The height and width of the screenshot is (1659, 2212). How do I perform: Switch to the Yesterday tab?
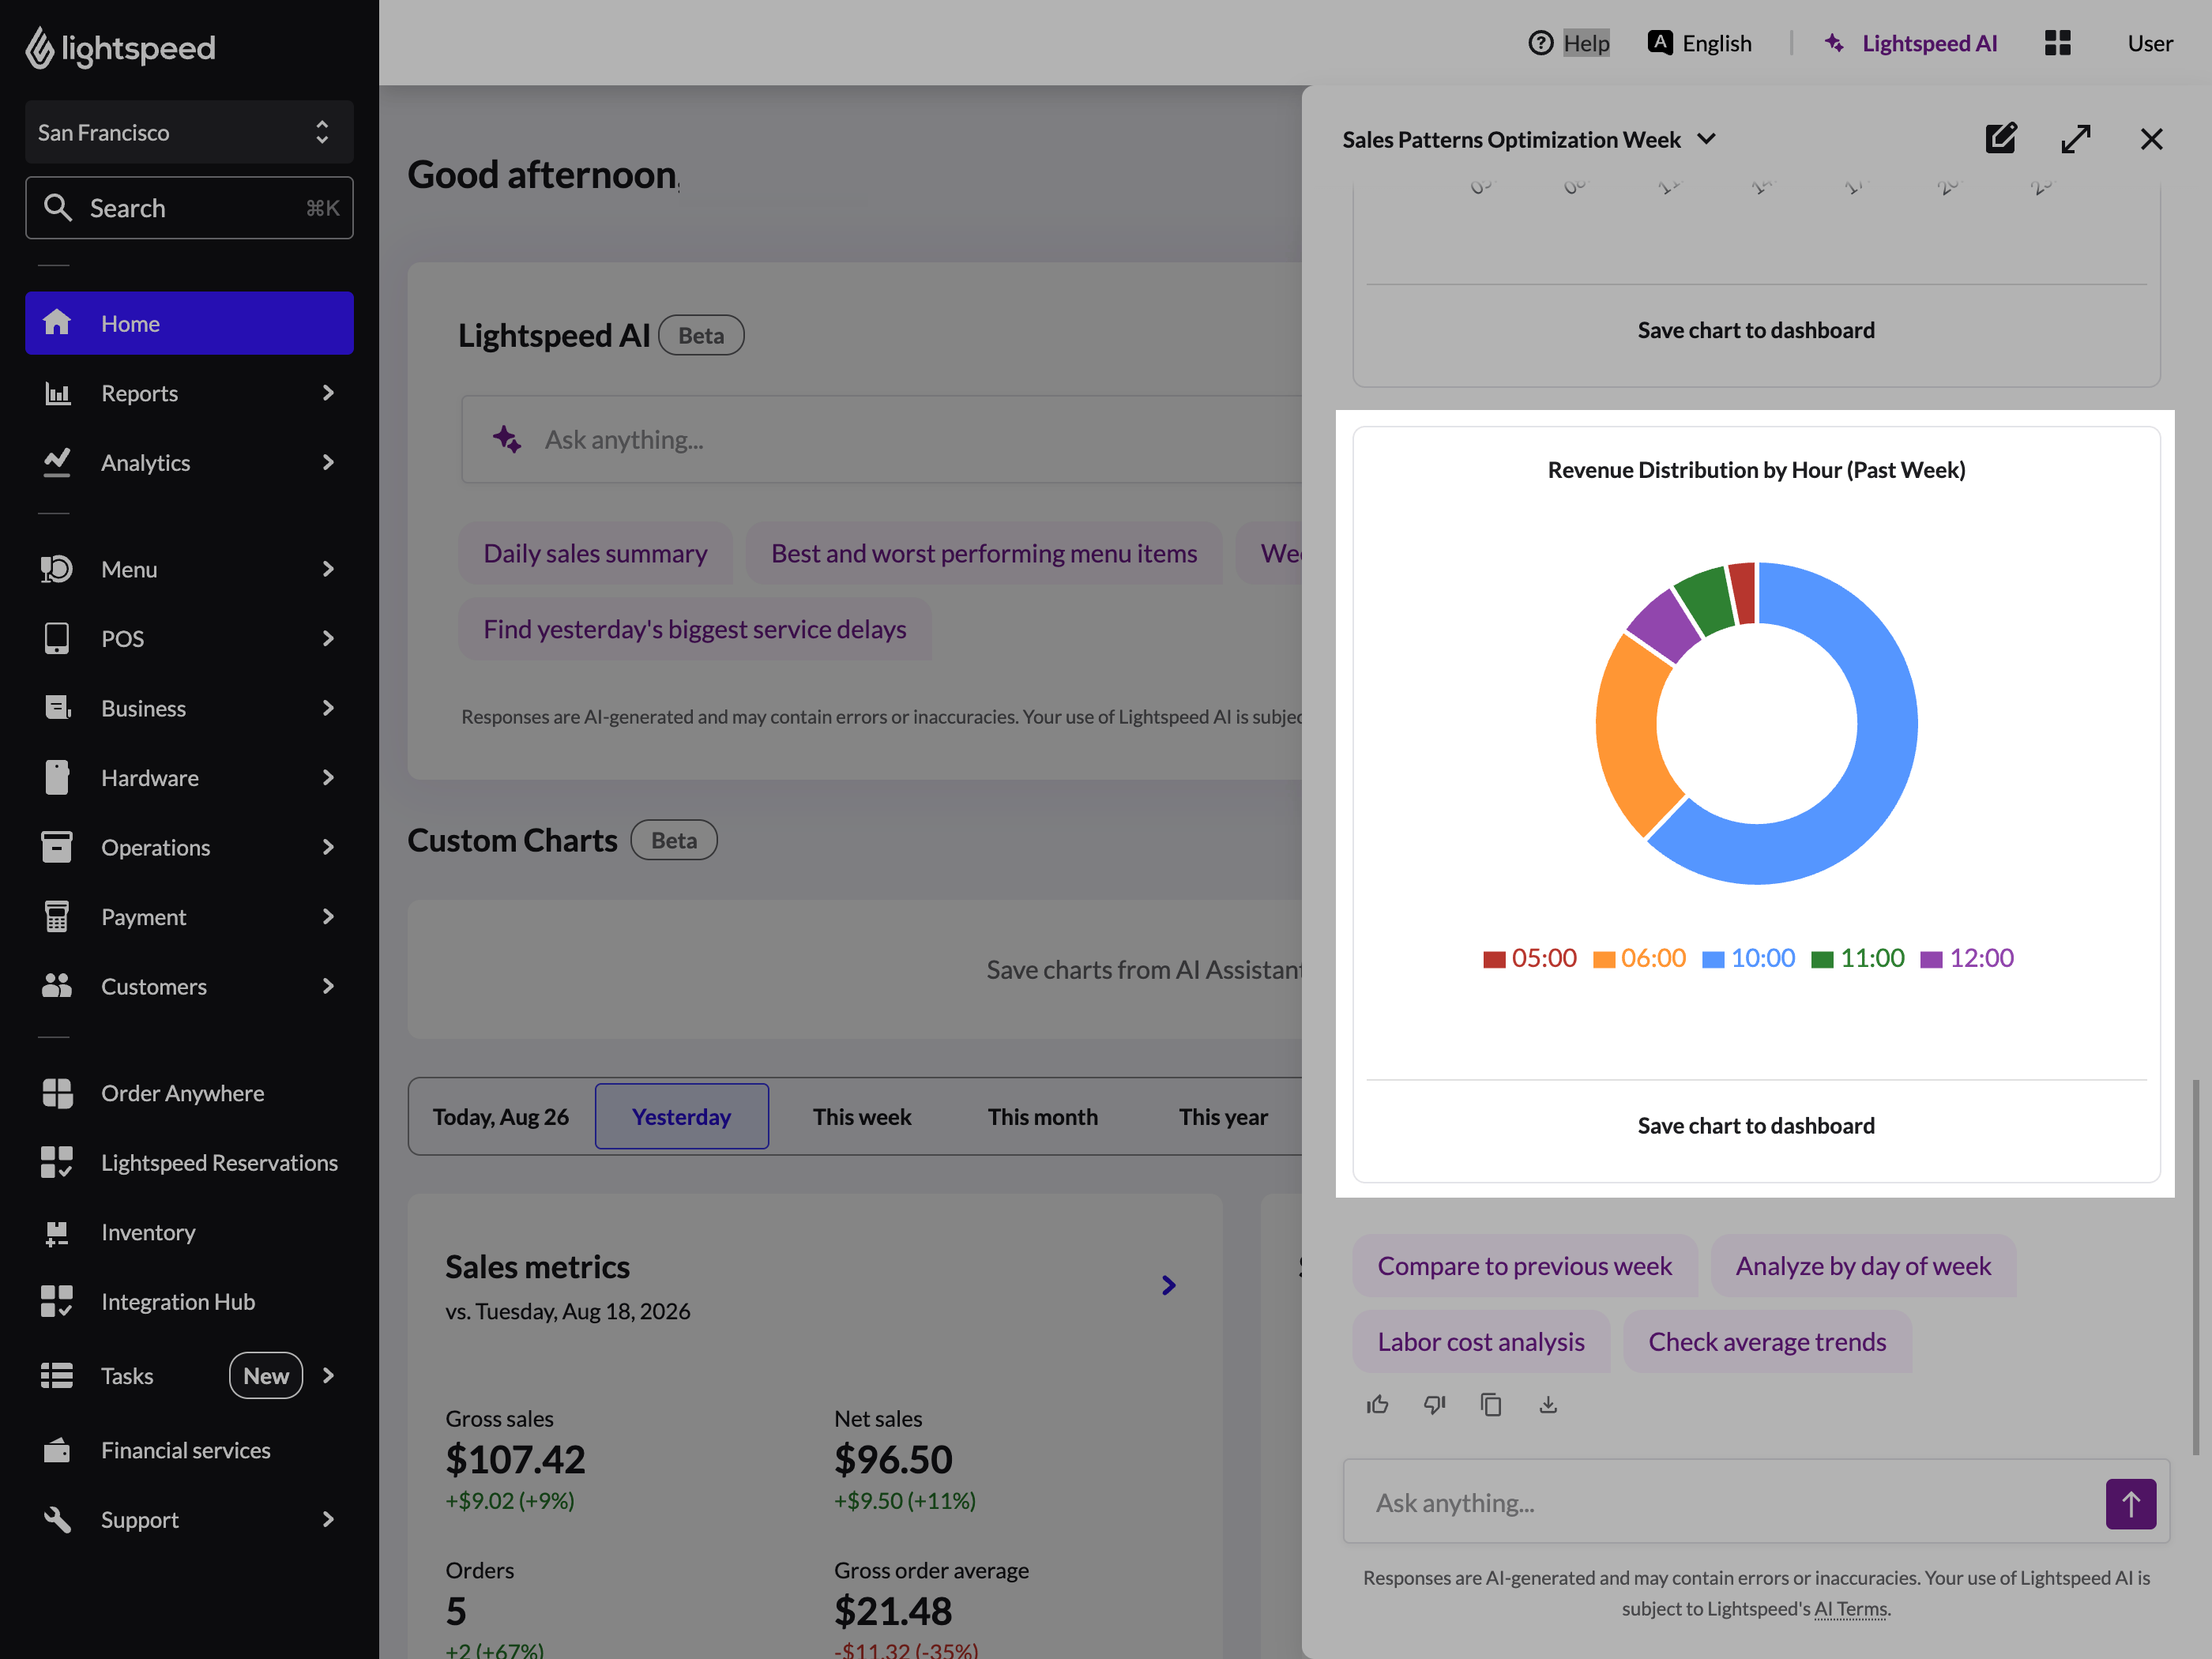click(x=682, y=1116)
